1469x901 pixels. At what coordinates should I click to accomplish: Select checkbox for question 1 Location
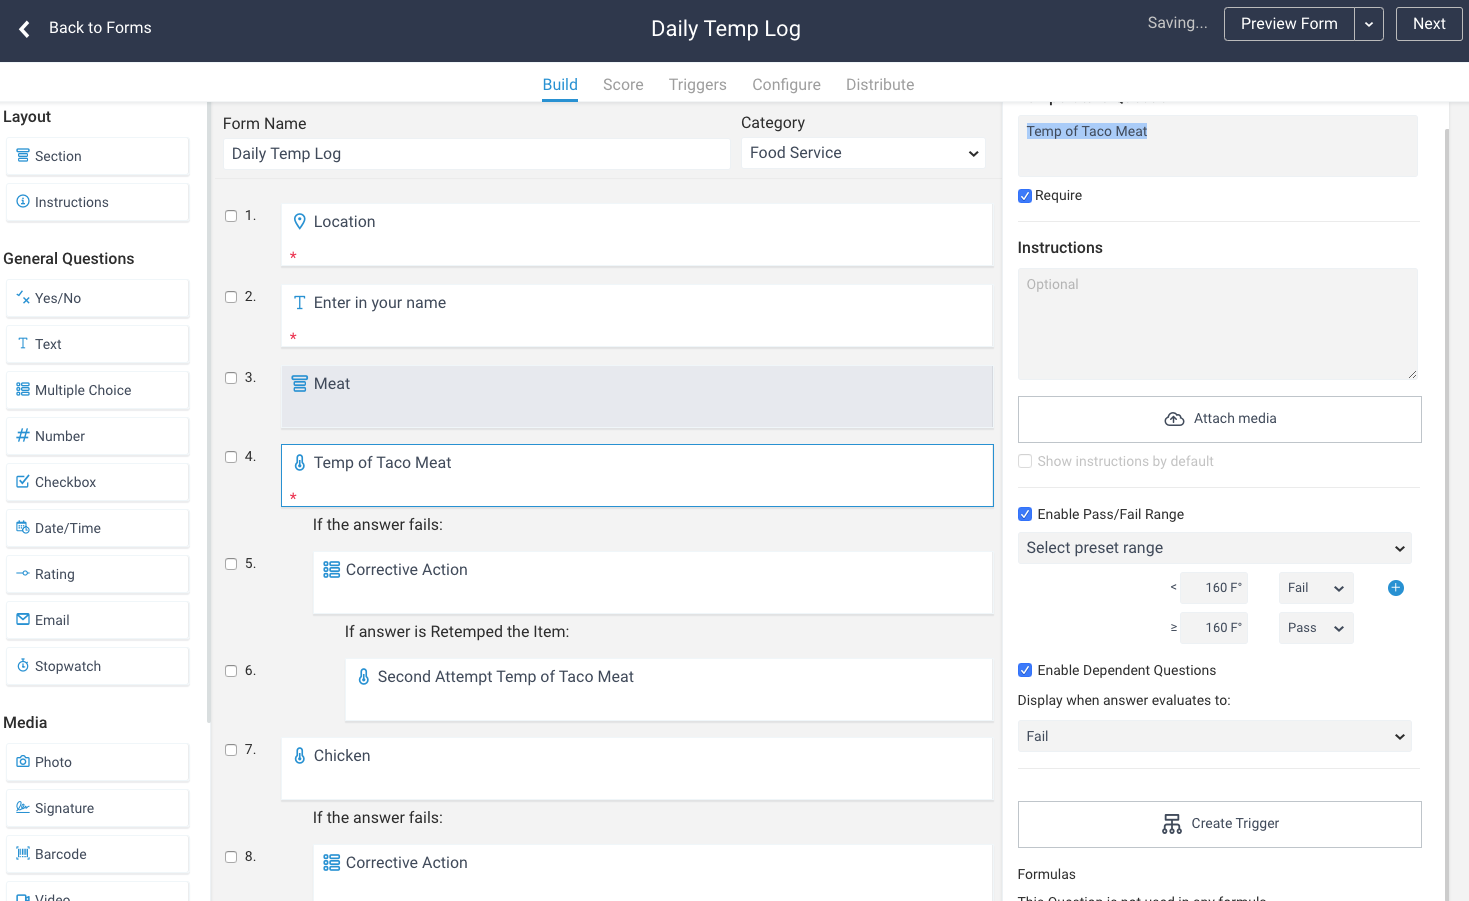231,216
